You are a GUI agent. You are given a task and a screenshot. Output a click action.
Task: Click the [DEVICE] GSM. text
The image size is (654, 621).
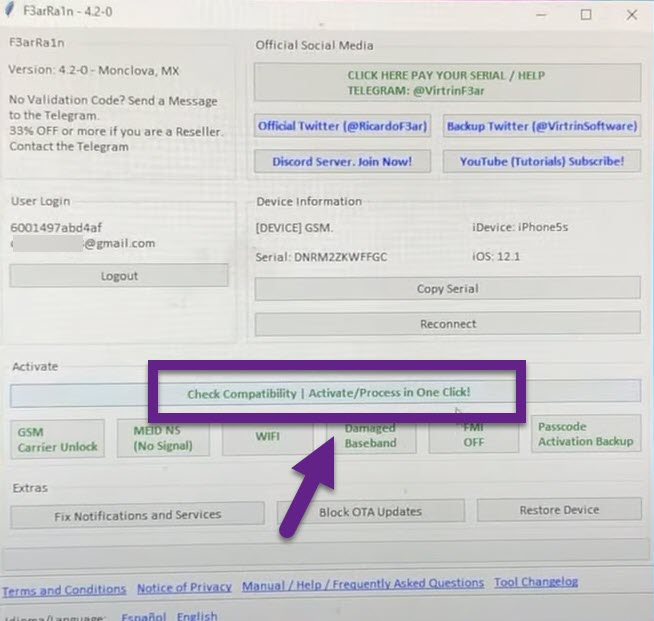(294, 228)
